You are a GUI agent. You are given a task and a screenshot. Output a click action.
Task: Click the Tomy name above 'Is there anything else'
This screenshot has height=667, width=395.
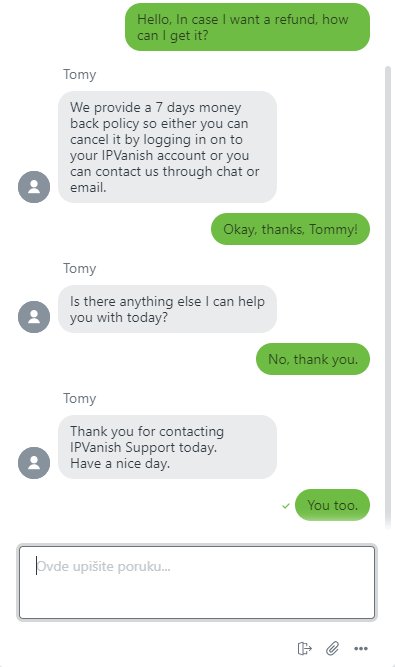pyautogui.click(x=80, y=268)
